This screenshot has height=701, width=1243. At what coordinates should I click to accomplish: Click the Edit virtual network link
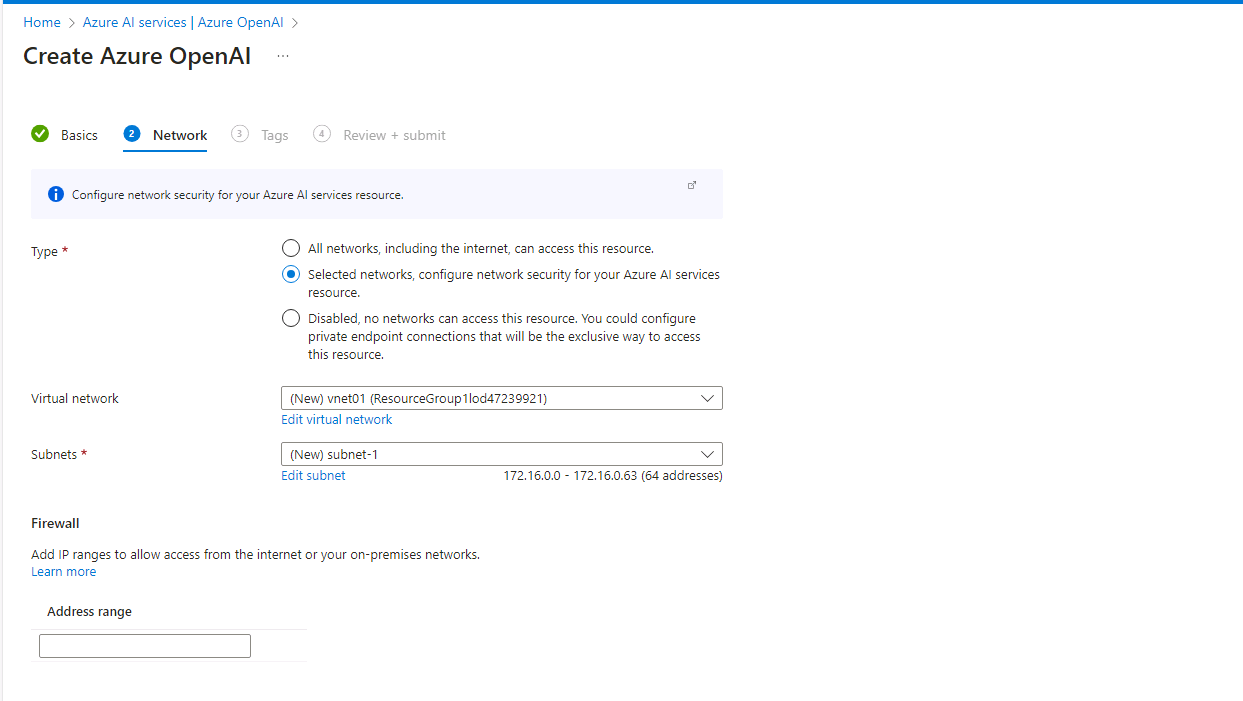pos(337,420)
